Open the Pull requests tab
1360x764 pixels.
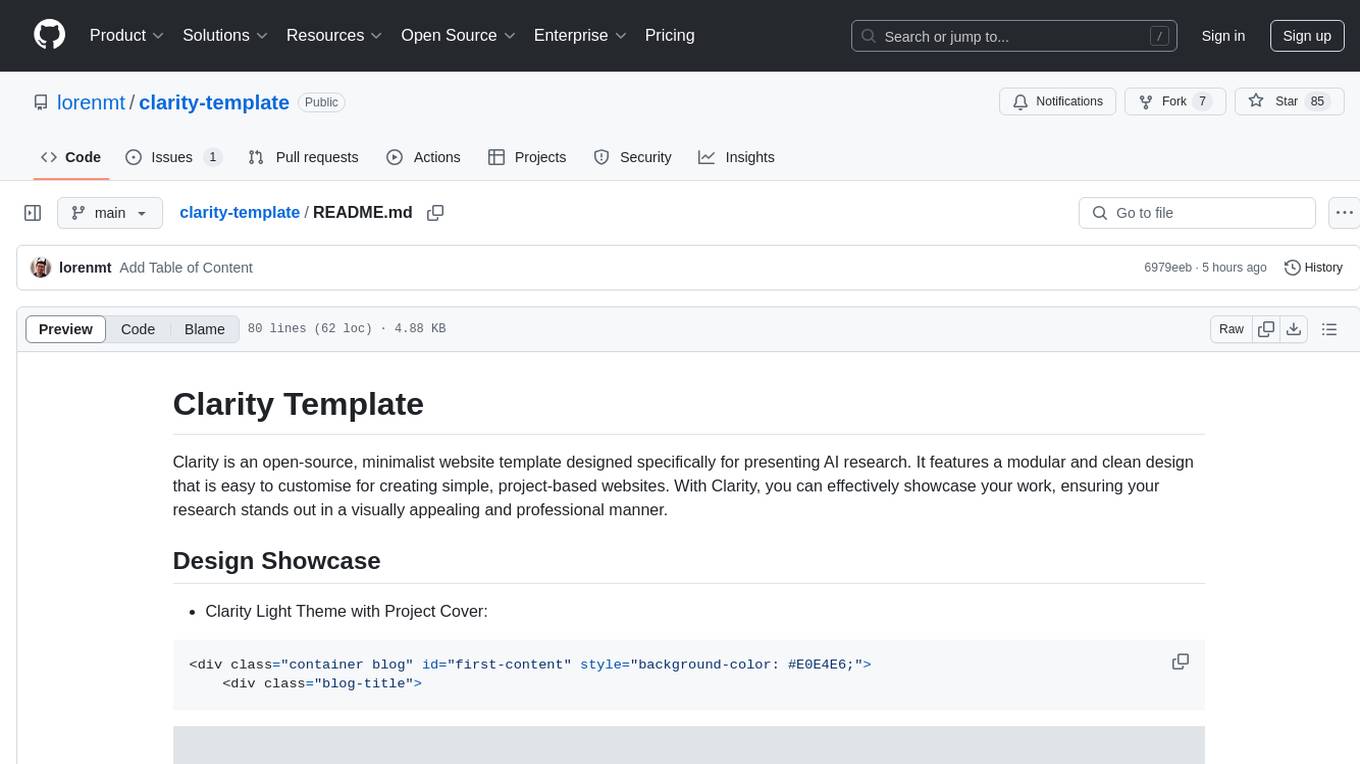(x=303, y=157)
